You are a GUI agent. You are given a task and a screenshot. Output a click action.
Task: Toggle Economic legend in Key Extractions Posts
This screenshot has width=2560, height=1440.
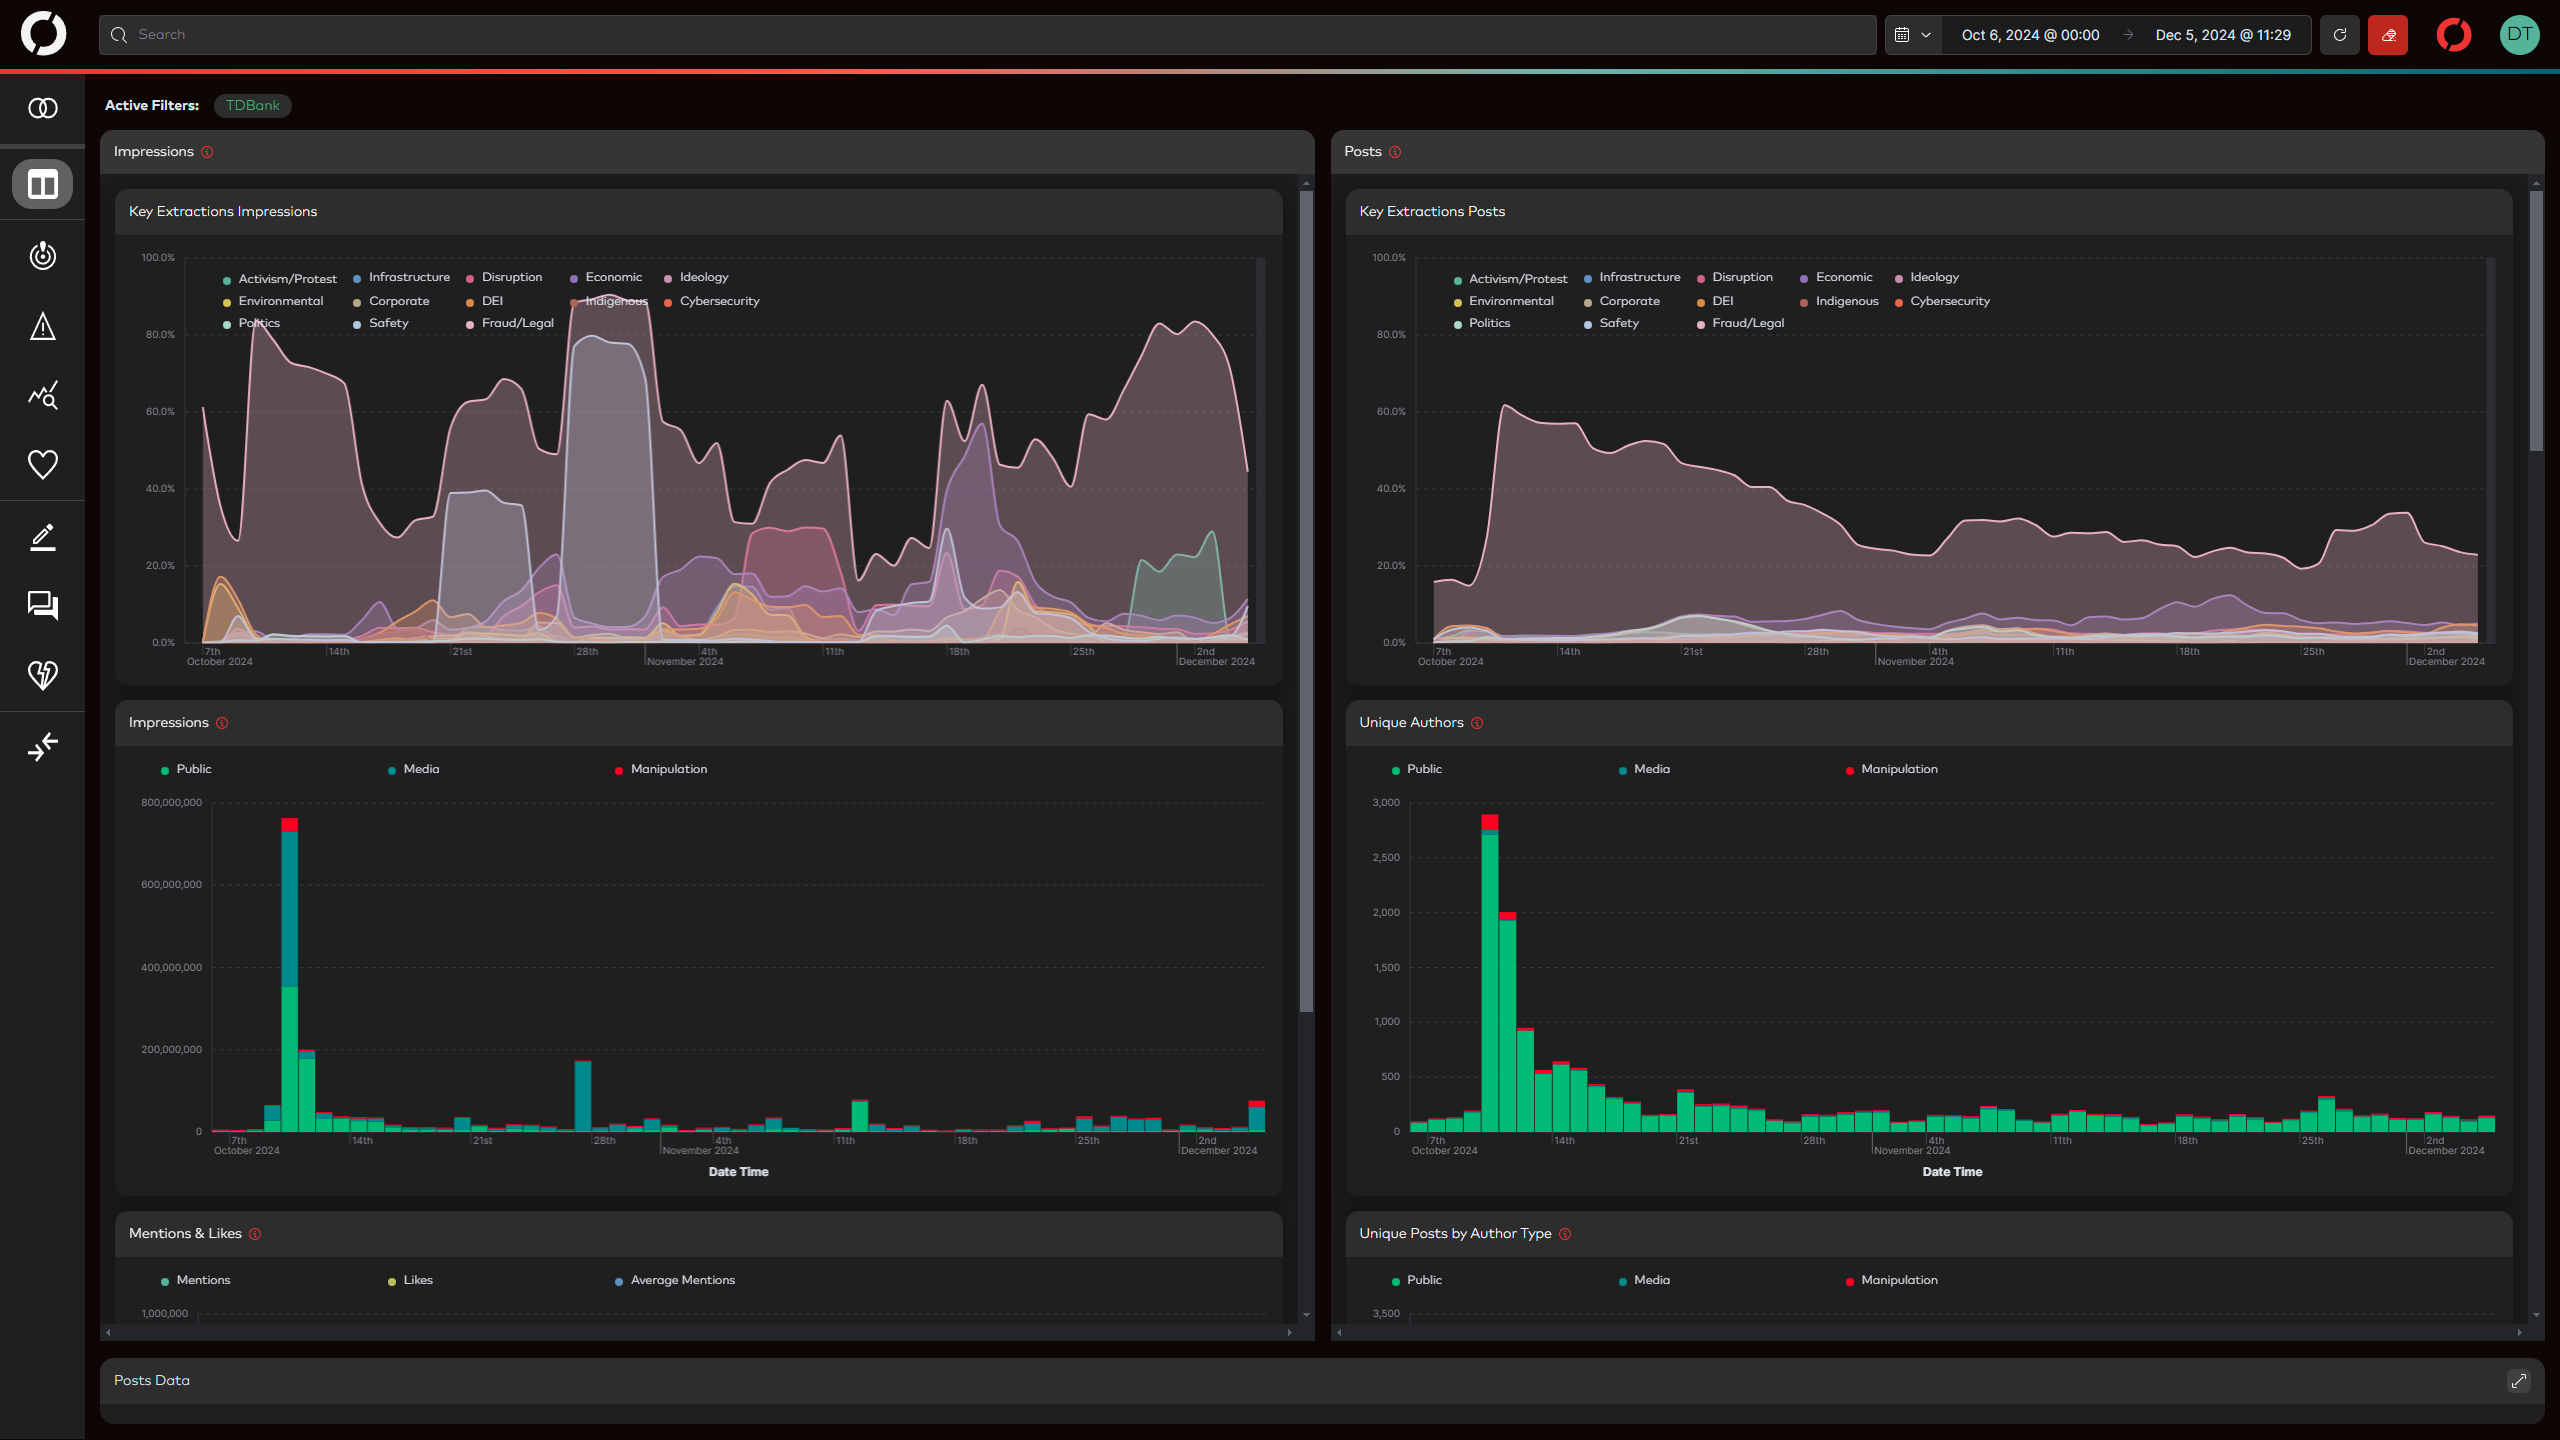(1836, 277)
